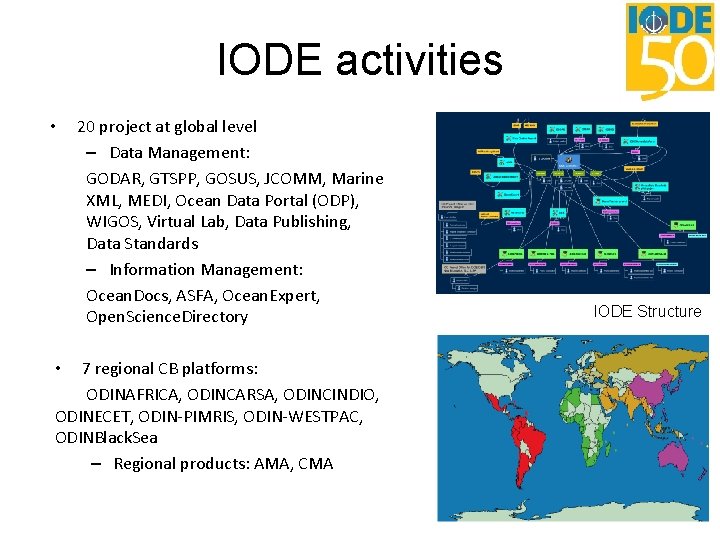This screenshot has height=540, width=720.
Task: Click the IODE Structure diagram image
Action: 573,202
